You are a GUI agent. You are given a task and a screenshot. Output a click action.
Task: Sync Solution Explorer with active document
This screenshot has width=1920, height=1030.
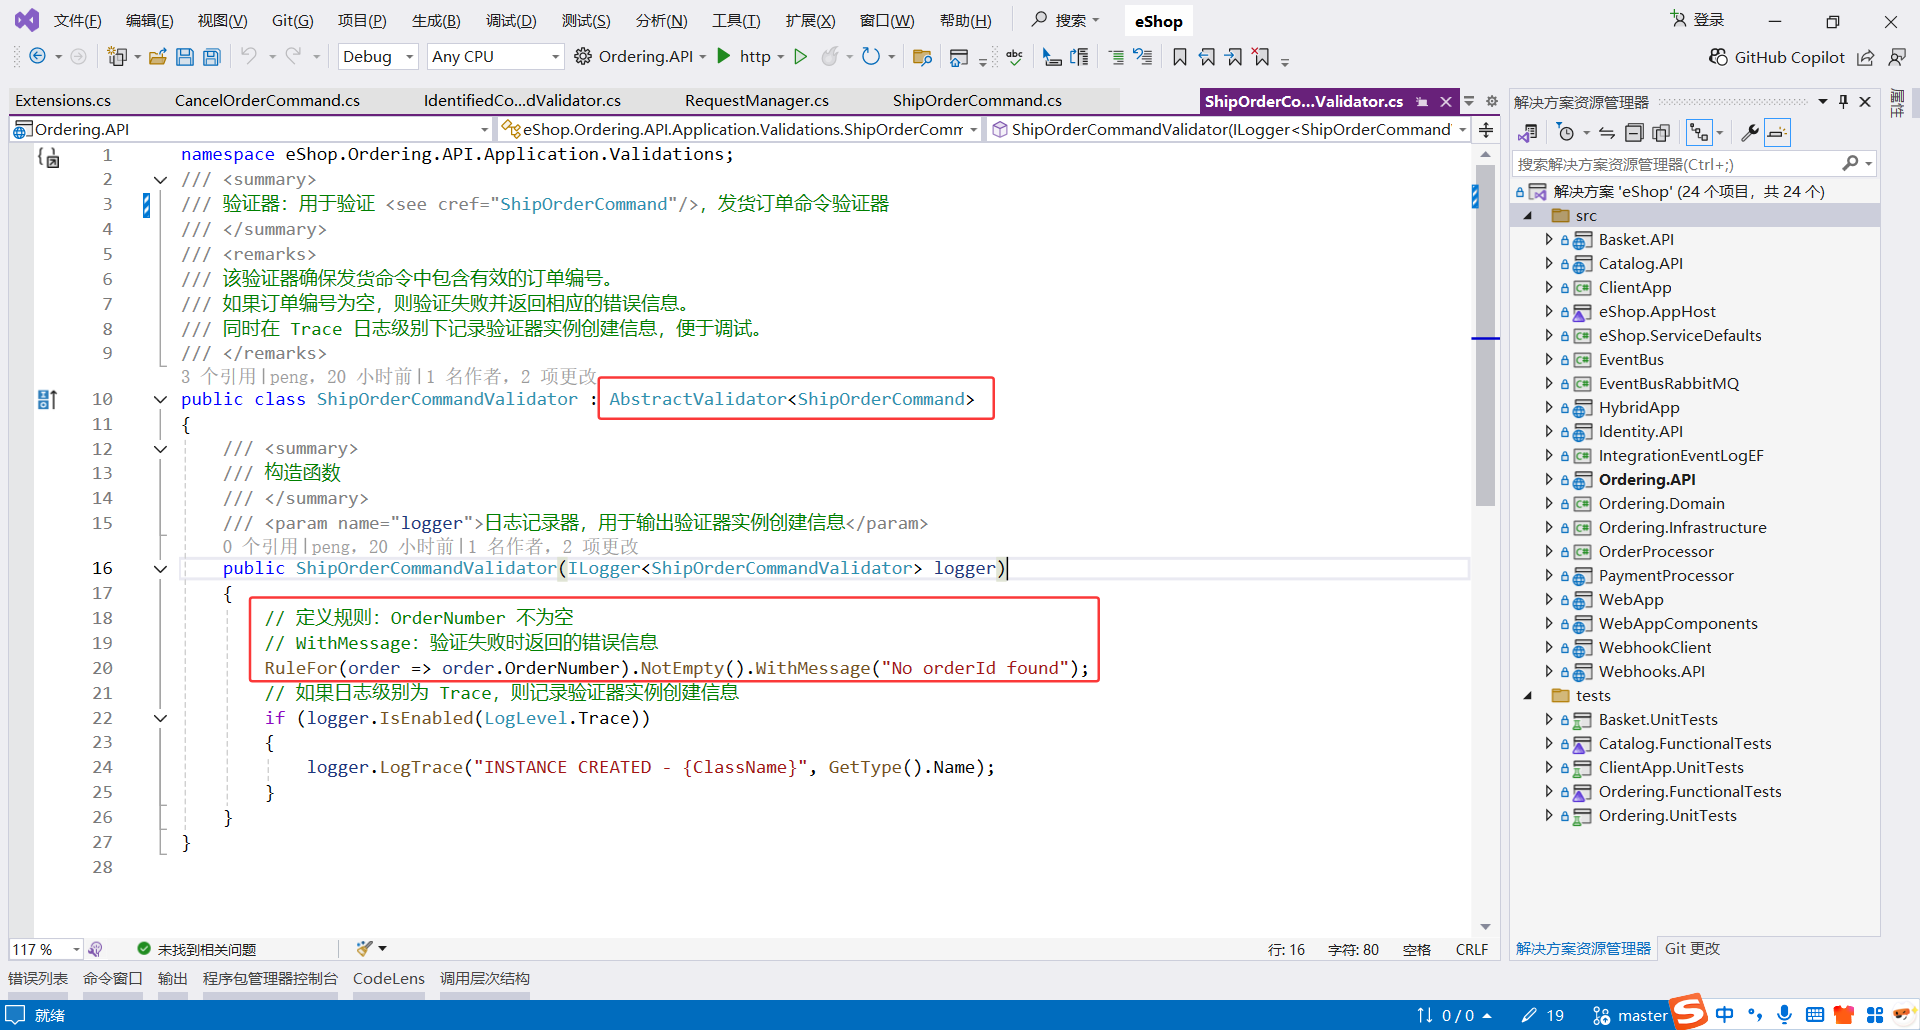coord(1606,132)
